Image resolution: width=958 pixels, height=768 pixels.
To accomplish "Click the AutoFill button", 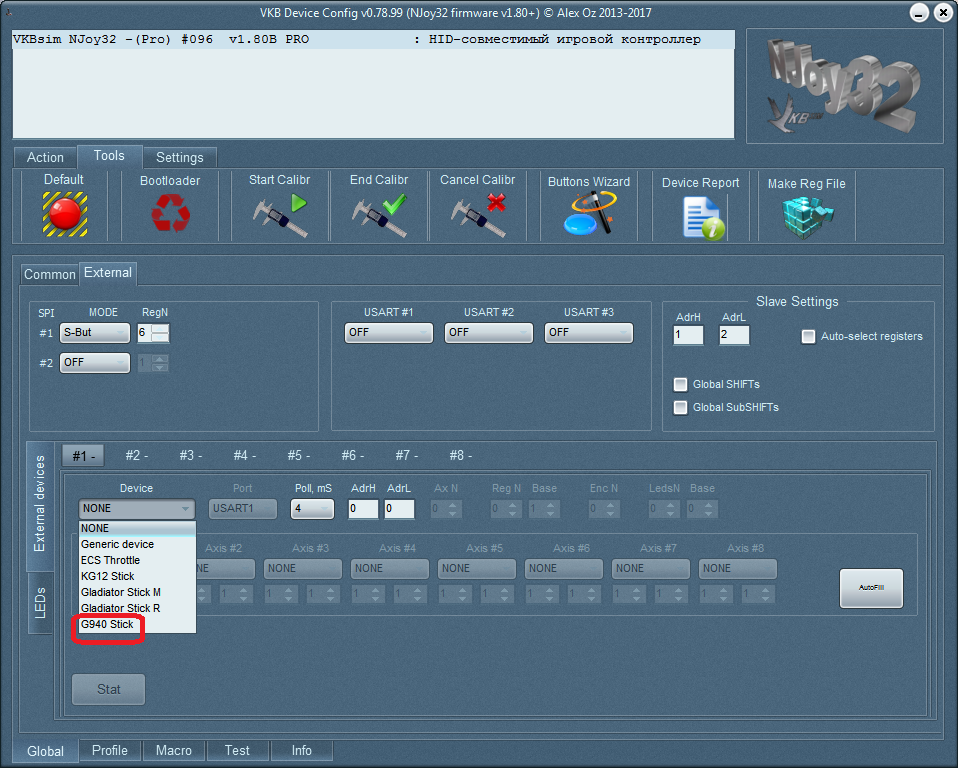I will click(x=871, y=588).
